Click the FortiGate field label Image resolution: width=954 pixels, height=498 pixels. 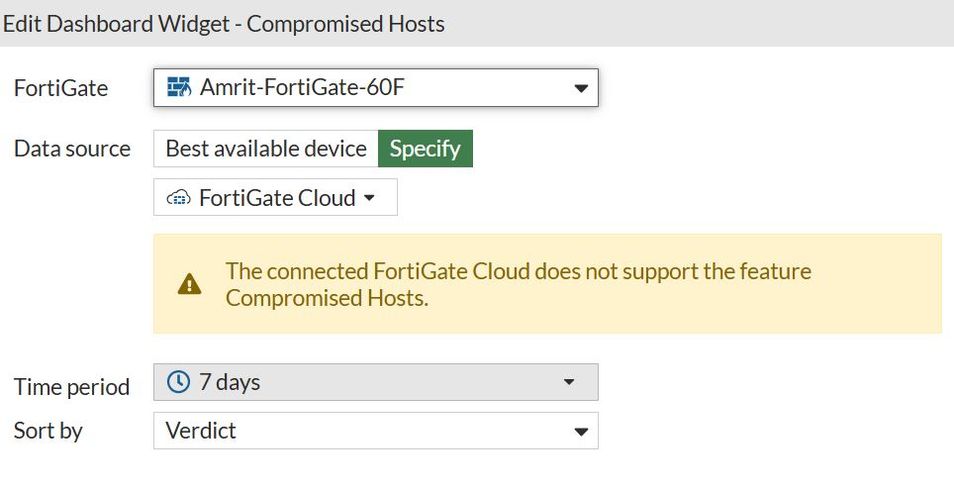point(61,88)
